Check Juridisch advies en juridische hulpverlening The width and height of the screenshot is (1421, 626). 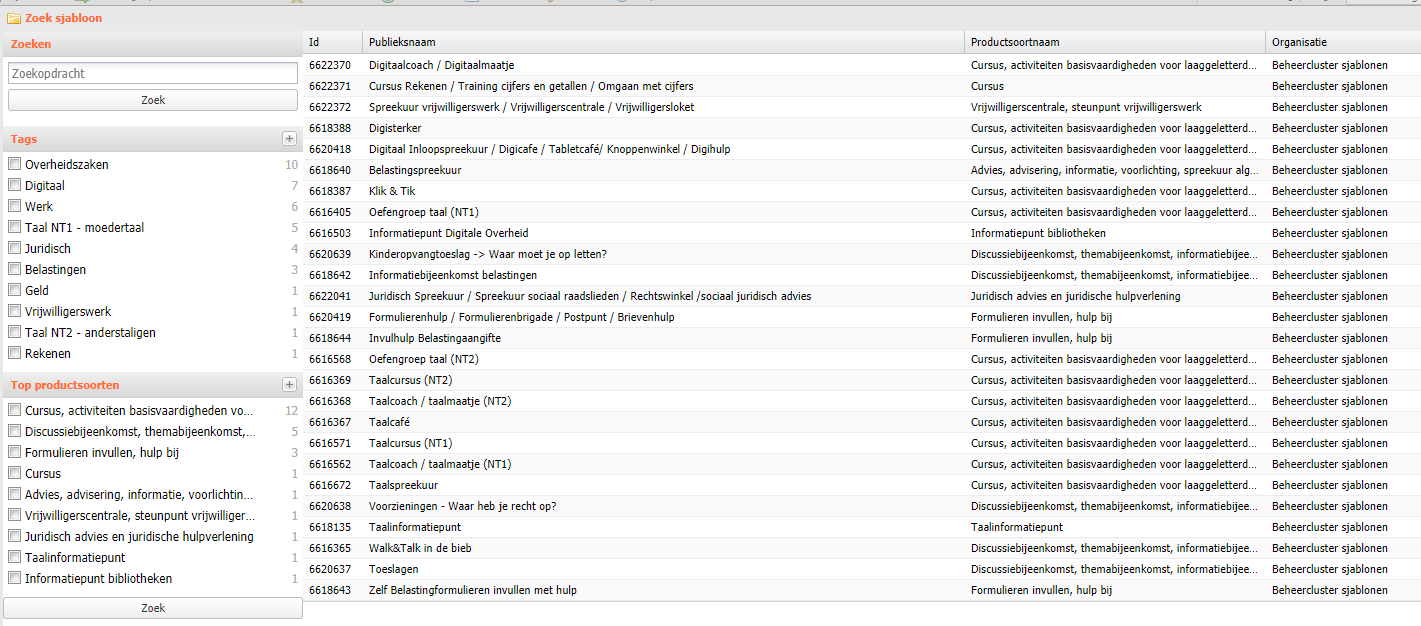click(x=14, y=536)
